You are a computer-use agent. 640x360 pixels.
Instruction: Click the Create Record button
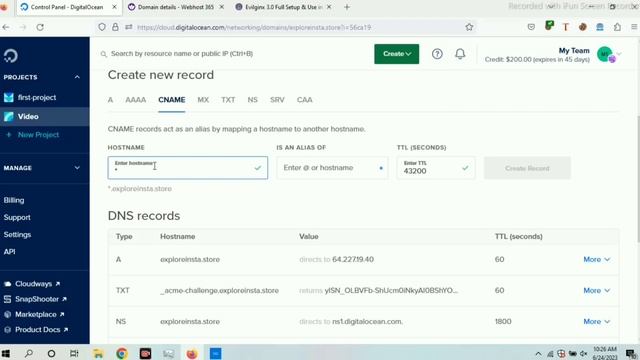[x=527, y=168]
